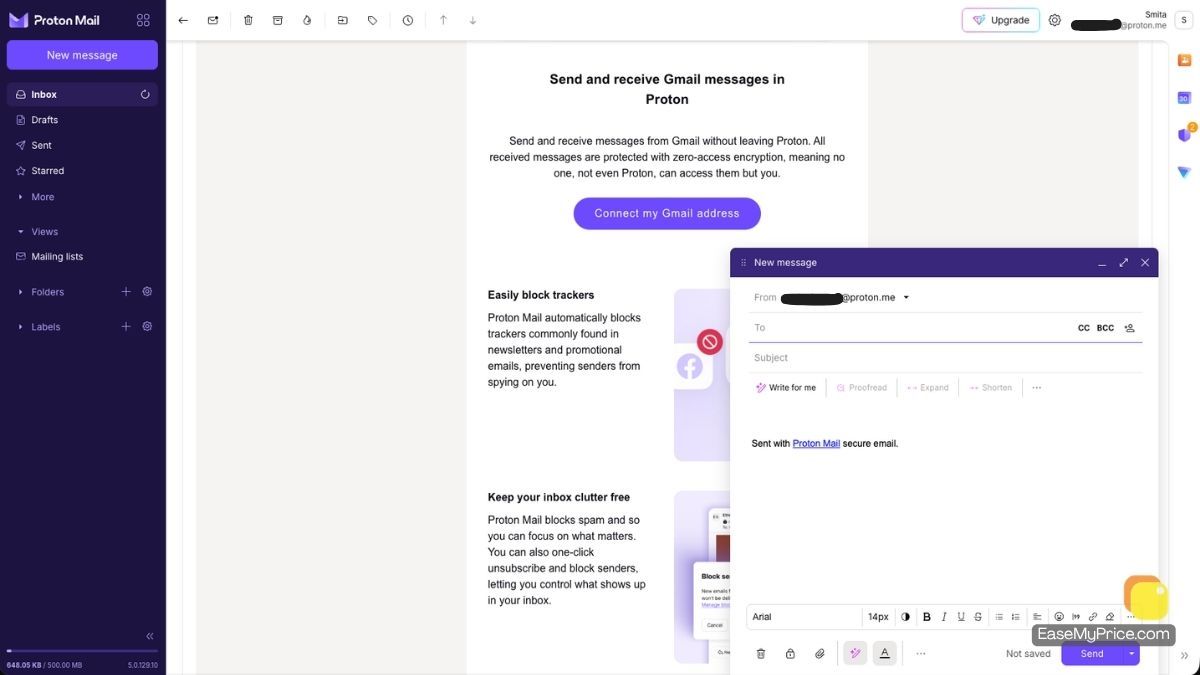Clear formatting with eraser icon
The image size is (1200, 675).
[x=1110, y=617]
